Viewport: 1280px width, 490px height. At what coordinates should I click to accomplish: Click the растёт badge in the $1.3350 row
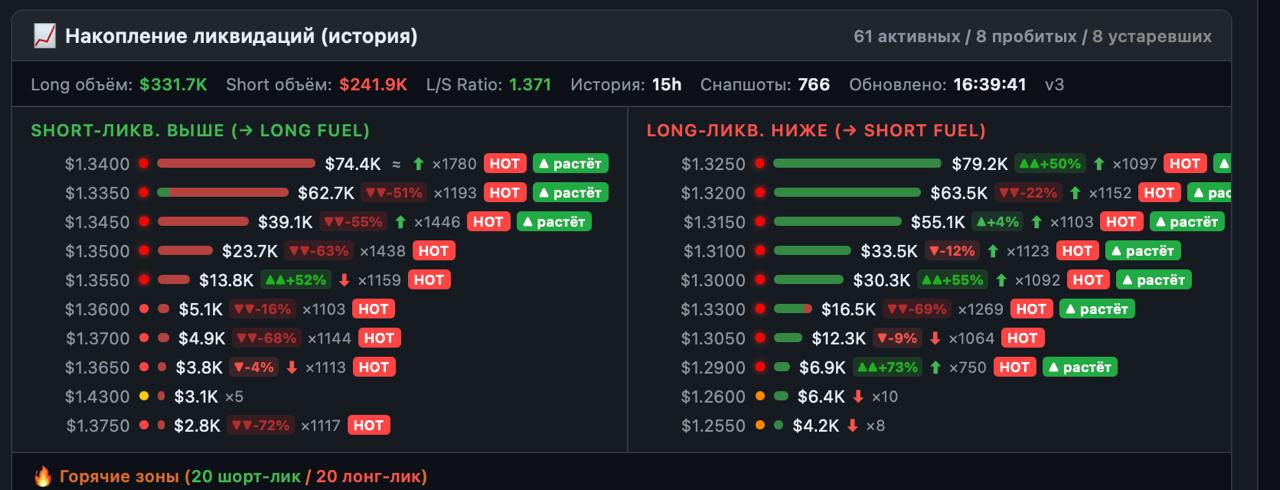[570, 192]
